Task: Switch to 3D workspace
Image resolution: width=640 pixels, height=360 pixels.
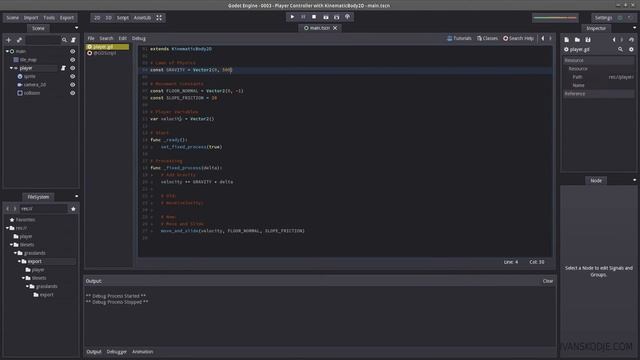Action: 109,18
